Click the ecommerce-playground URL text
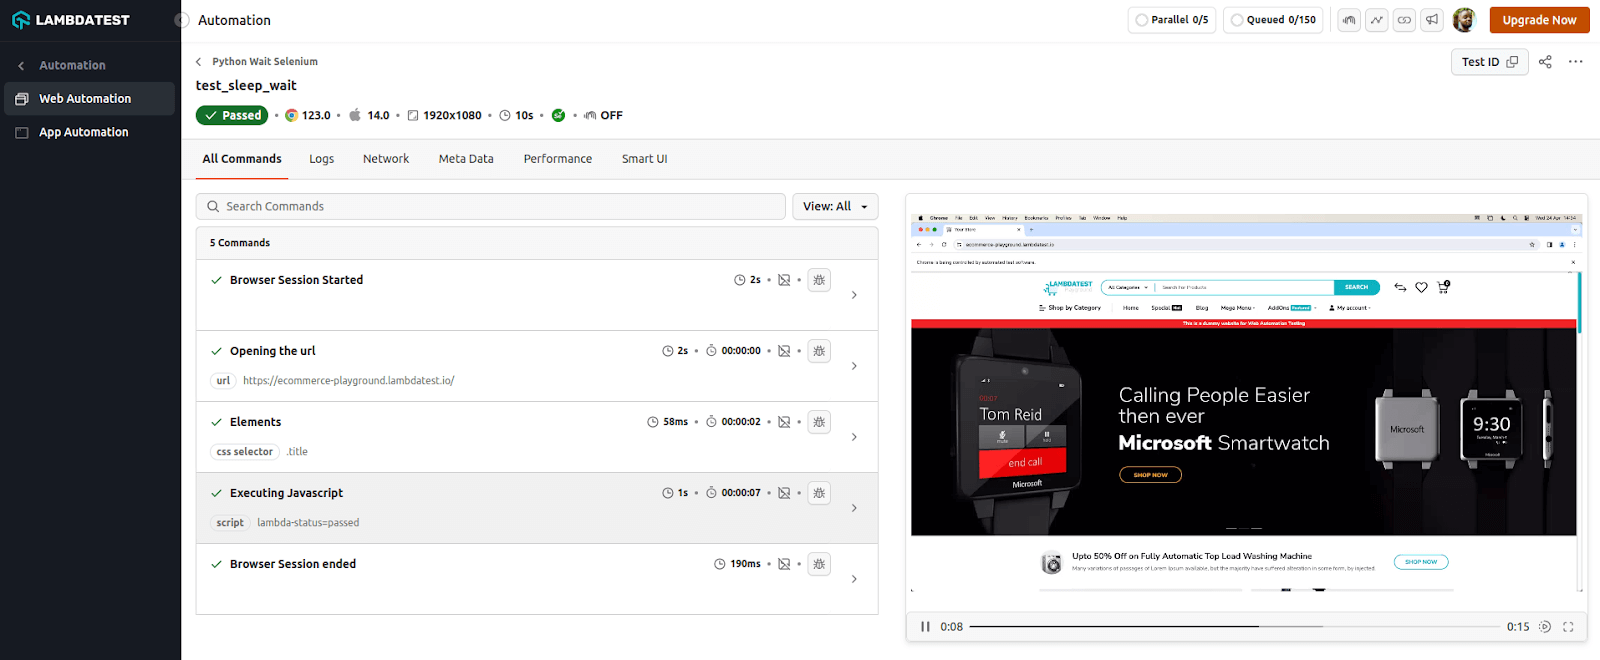The height and width of the screenshot is (660, 1600). click(348, 381)
